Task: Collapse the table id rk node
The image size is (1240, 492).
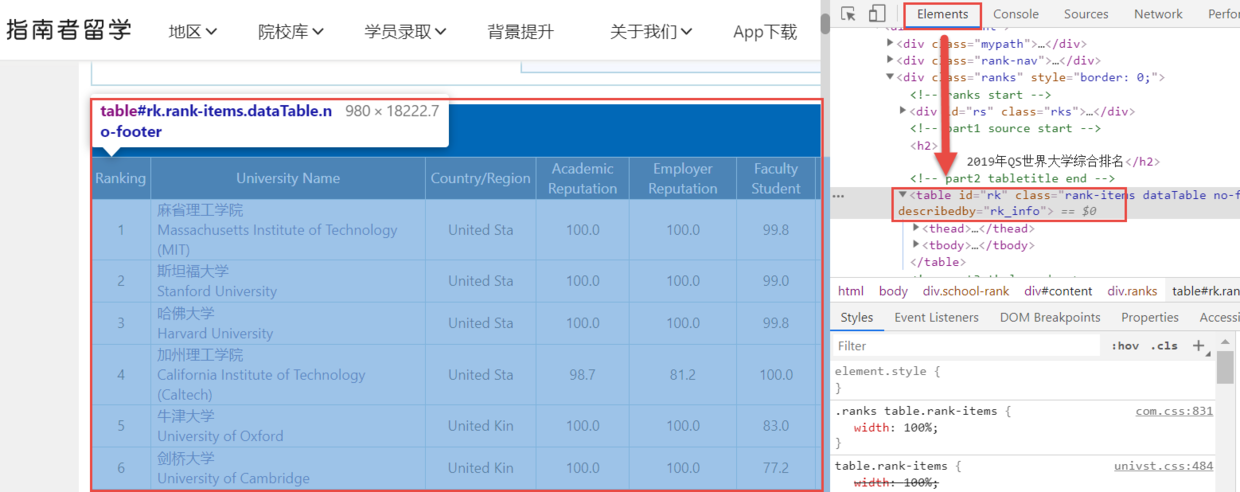Action: click(903, 195)
